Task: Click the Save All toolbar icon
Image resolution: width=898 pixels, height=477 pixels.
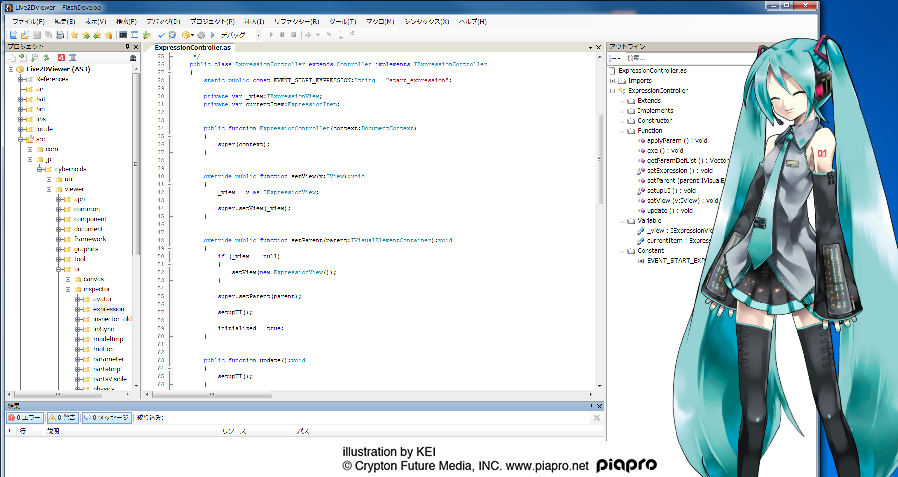Action: 48,35
